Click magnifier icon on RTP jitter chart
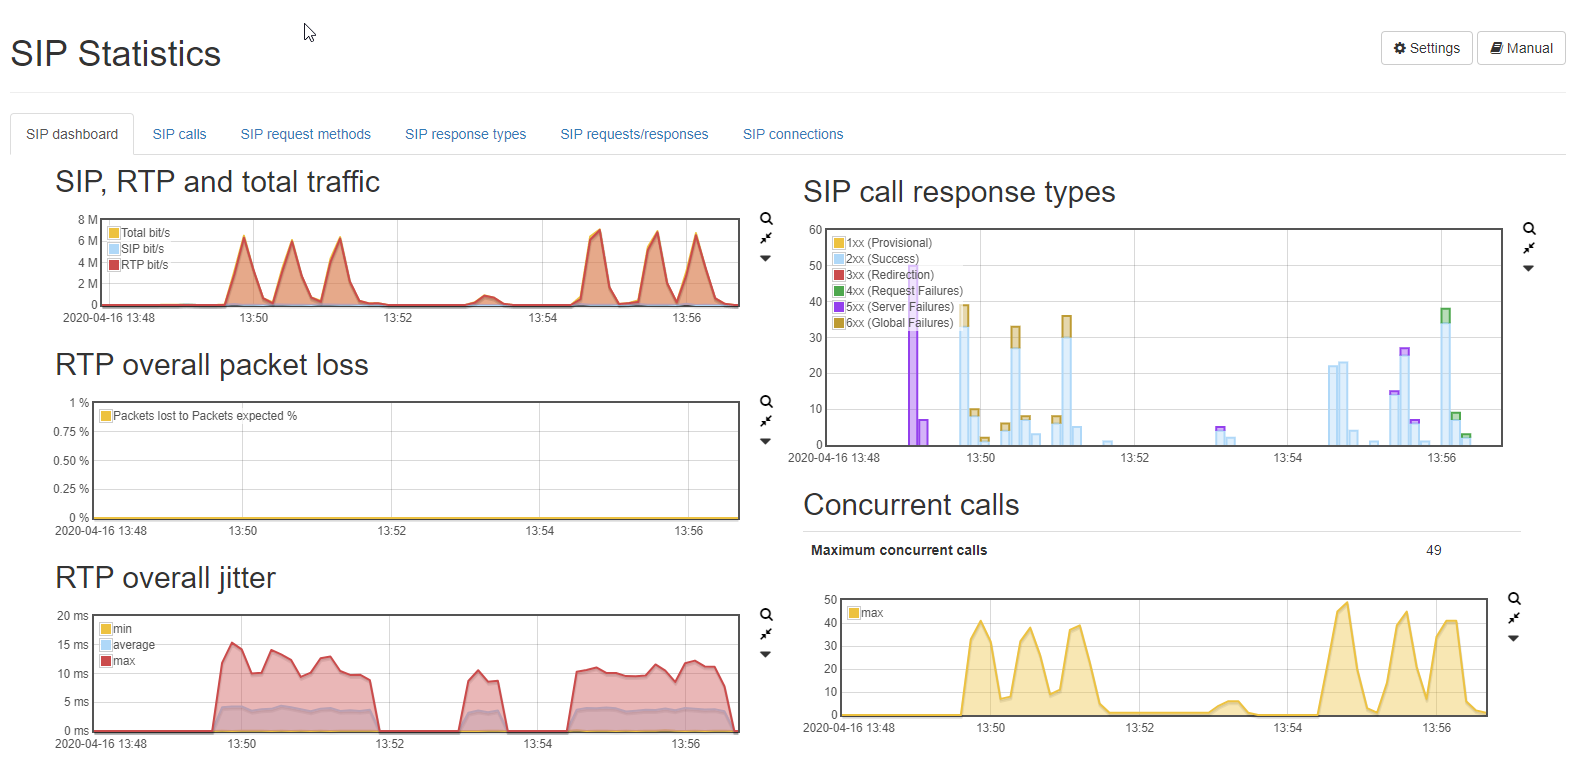 (766, 614)
